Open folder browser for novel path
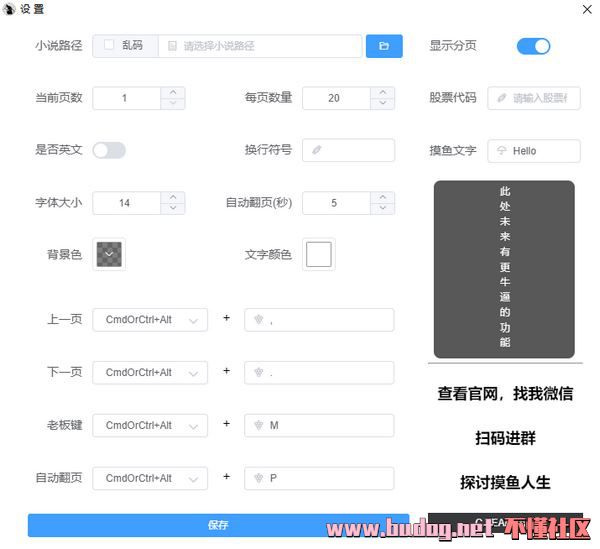The height and width of the screenshot is (549, 600). pyautogui.click(x=384, y=46)
